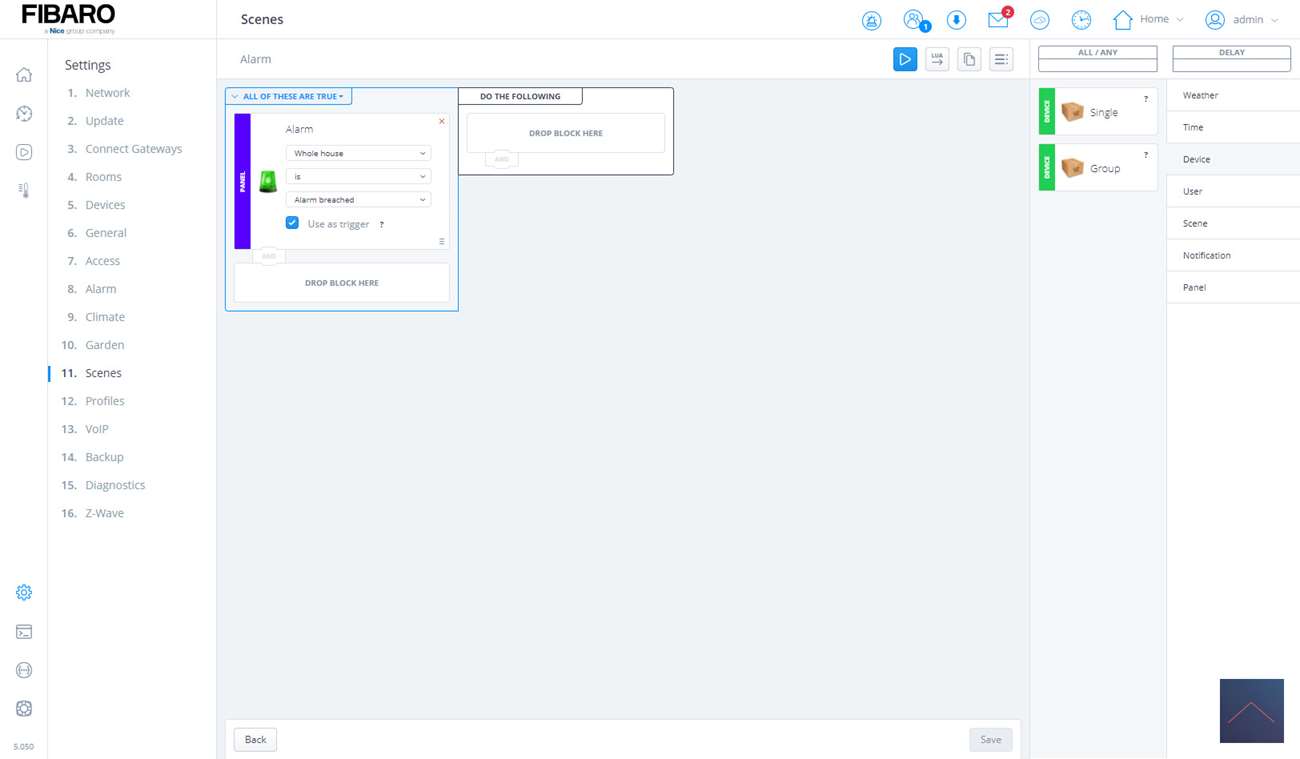The width and height of the screenshot is (1300, 759).
Task: Remove the Alarm block with red X
Action: 441,122
